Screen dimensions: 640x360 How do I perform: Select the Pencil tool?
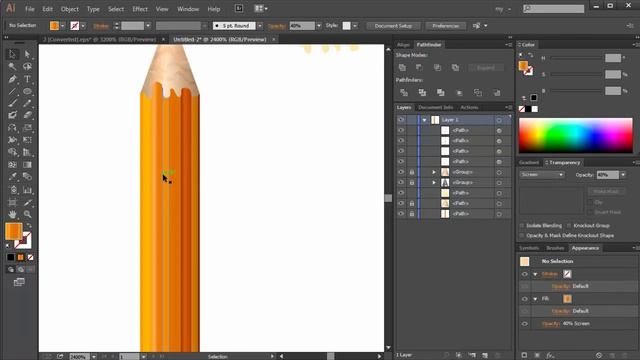[x=27, y=103]
